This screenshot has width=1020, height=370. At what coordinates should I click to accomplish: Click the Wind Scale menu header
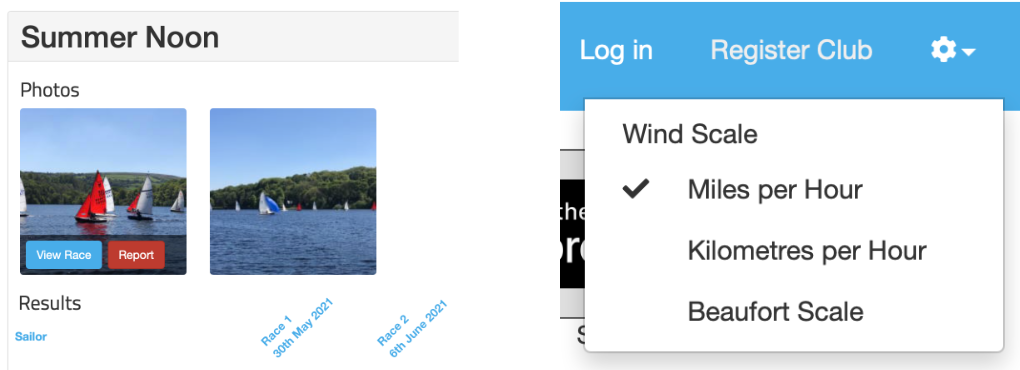point(690,135)
